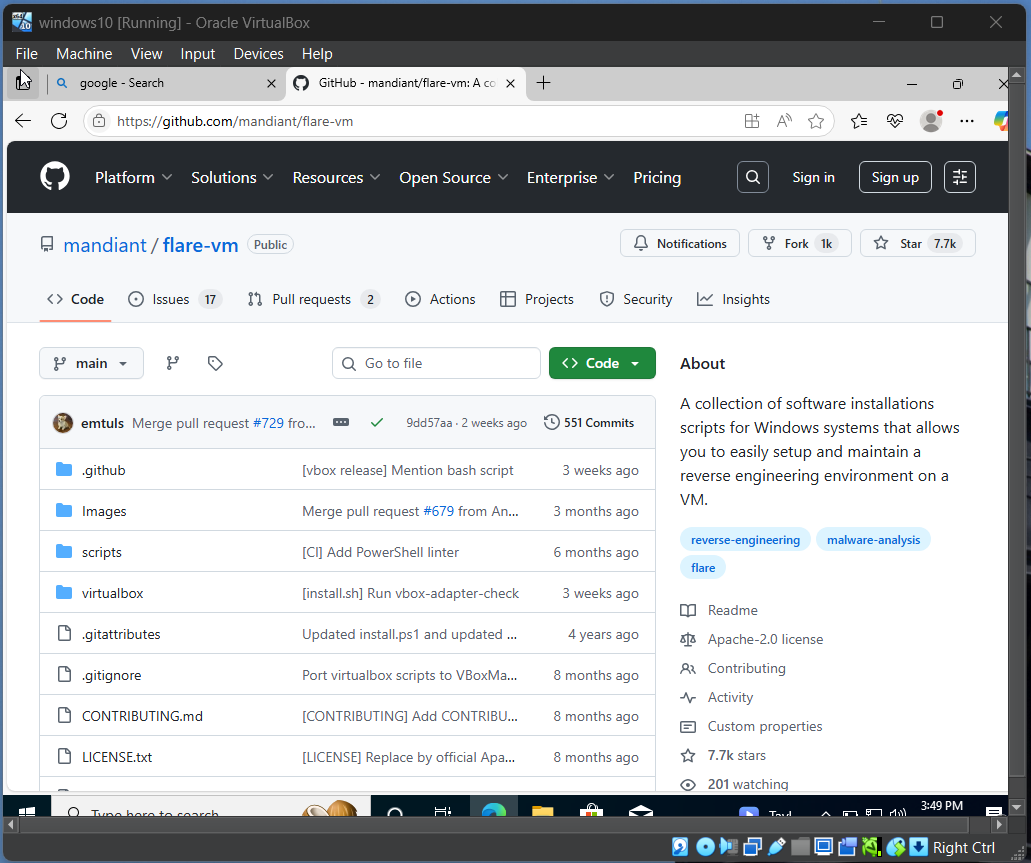
Task: Fork the repository button
Action: pyautogui.click(x=800, y=243)
